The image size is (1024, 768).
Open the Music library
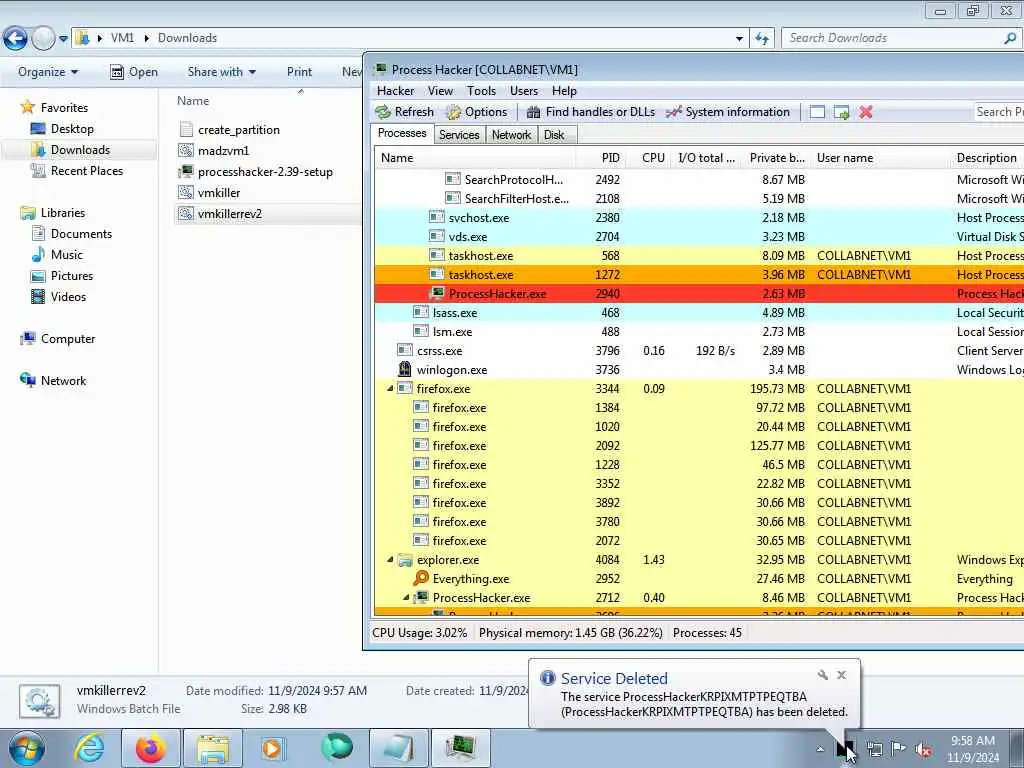[67, 255]
